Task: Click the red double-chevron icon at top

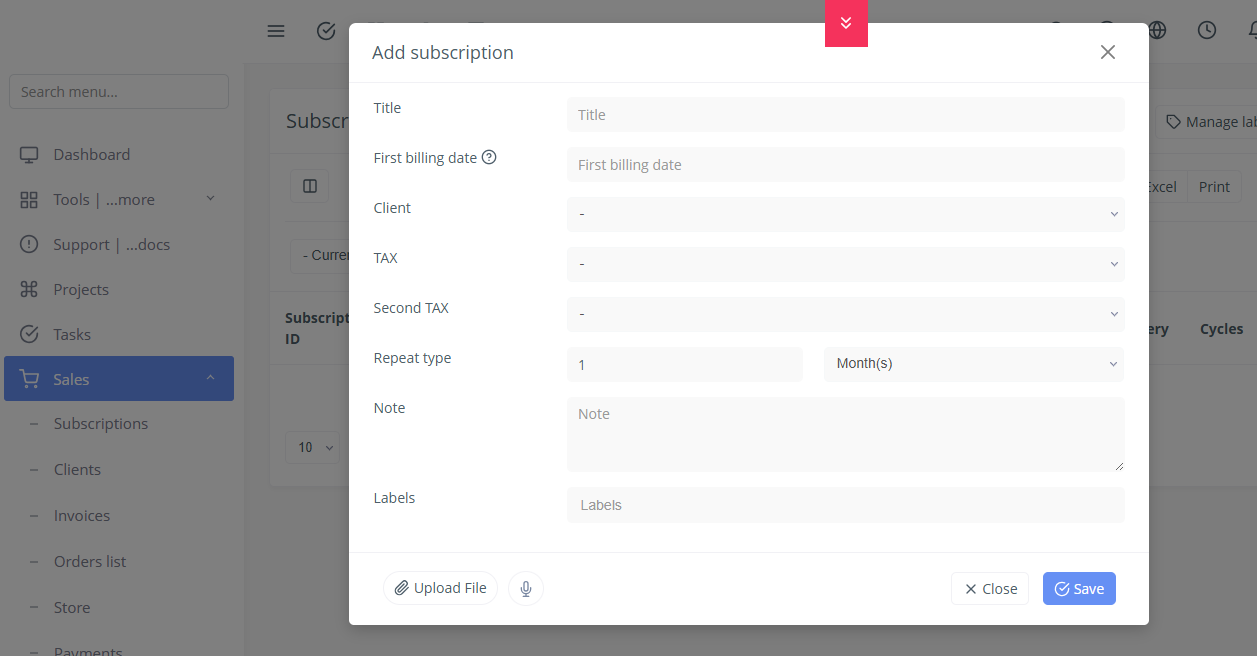Action: point(846,23)
